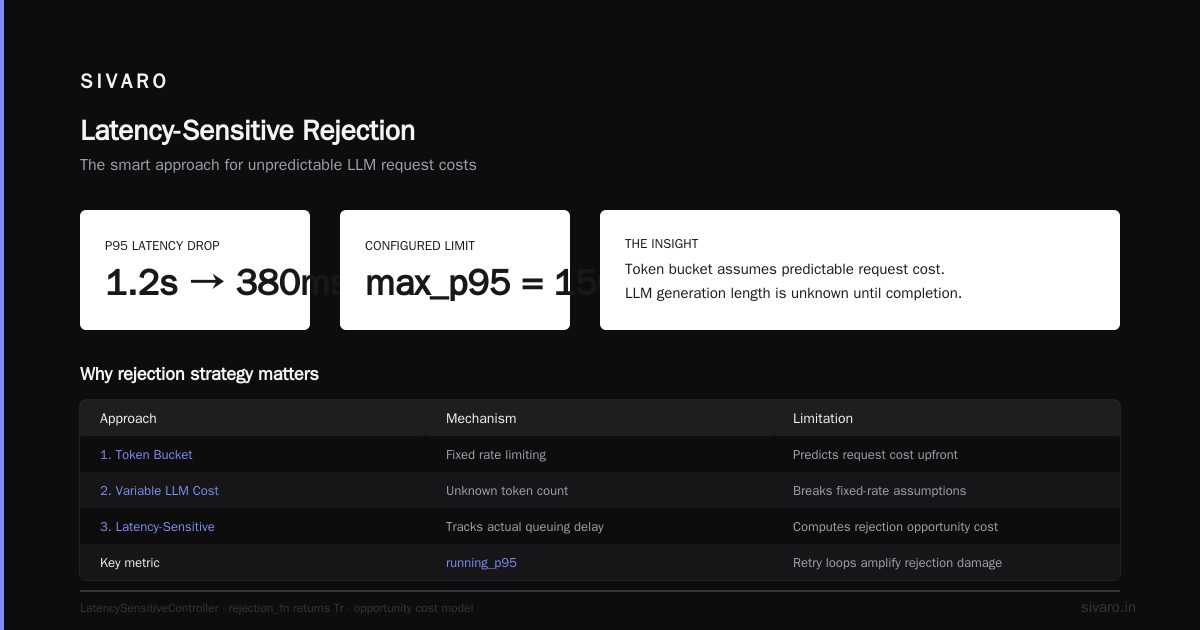Screen dimensions: 1200x630
Task: Click the LatencySensitiveController footer text
Action: click(x=149, y=608)
